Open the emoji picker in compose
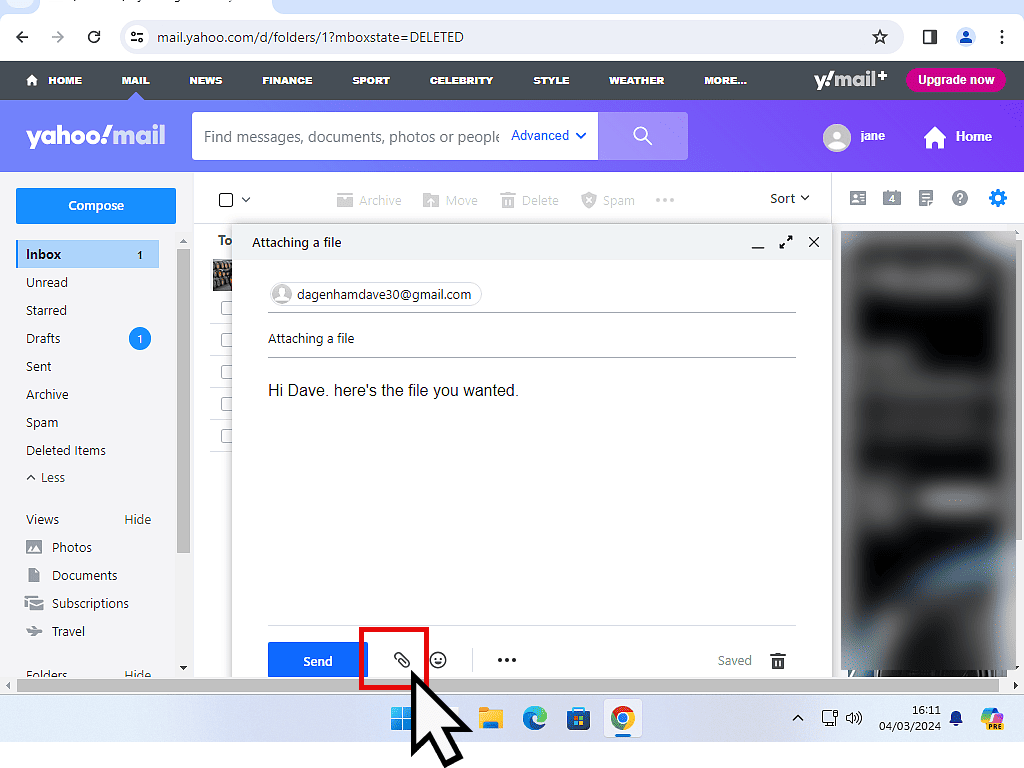This screenshot has height=768, width=1024. pos(438,660)
